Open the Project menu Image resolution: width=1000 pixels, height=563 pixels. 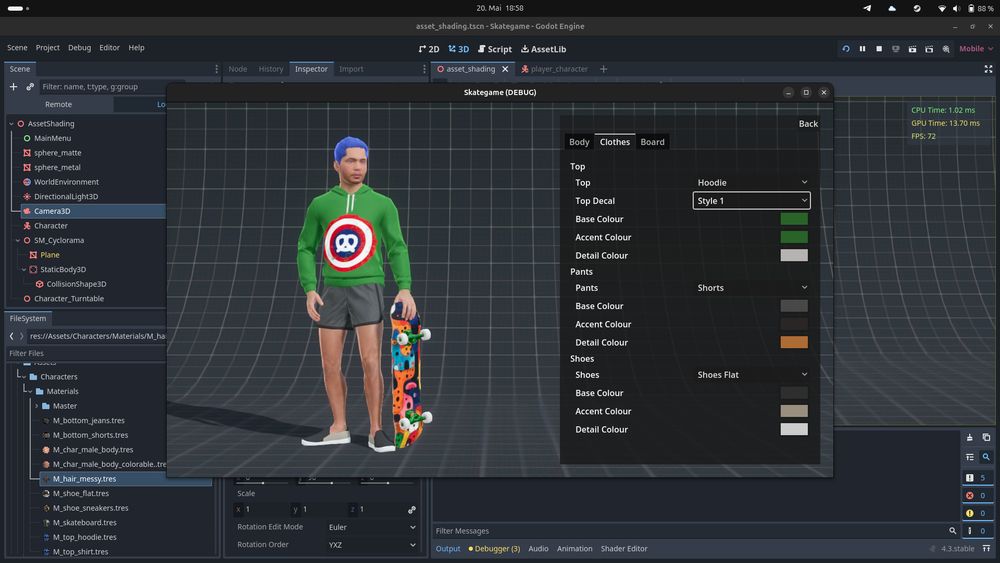[48, 48]
